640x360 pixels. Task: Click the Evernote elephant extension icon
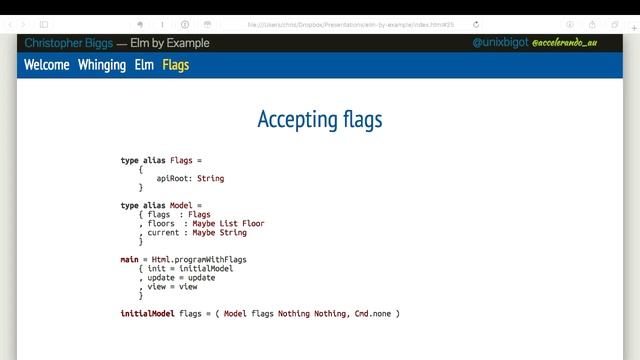click(140, 25)
